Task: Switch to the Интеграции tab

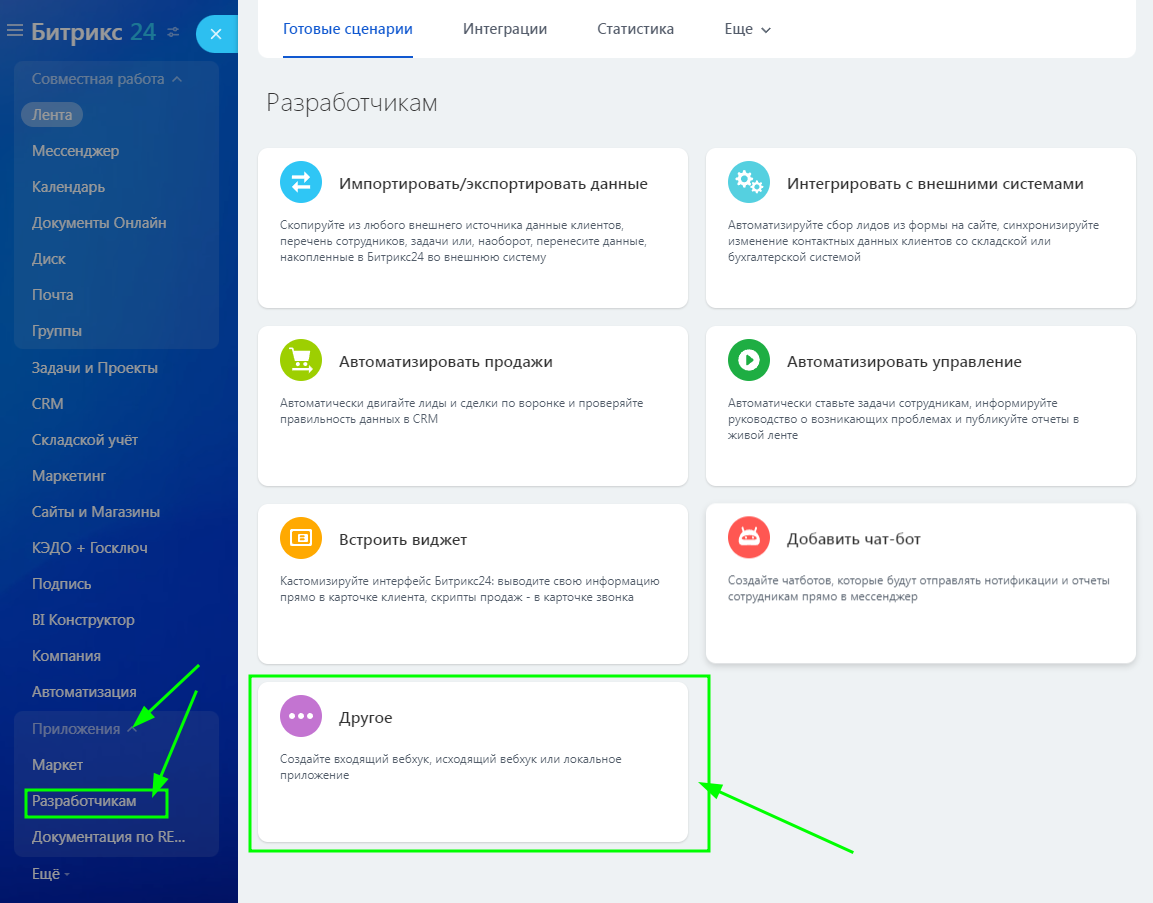Action: click(505, 29)
